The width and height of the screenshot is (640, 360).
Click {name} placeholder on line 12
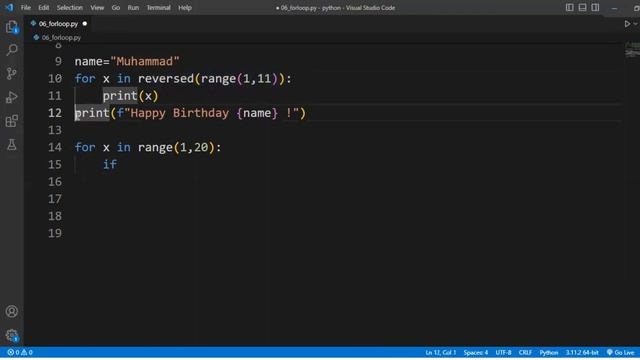coord(257,113)
